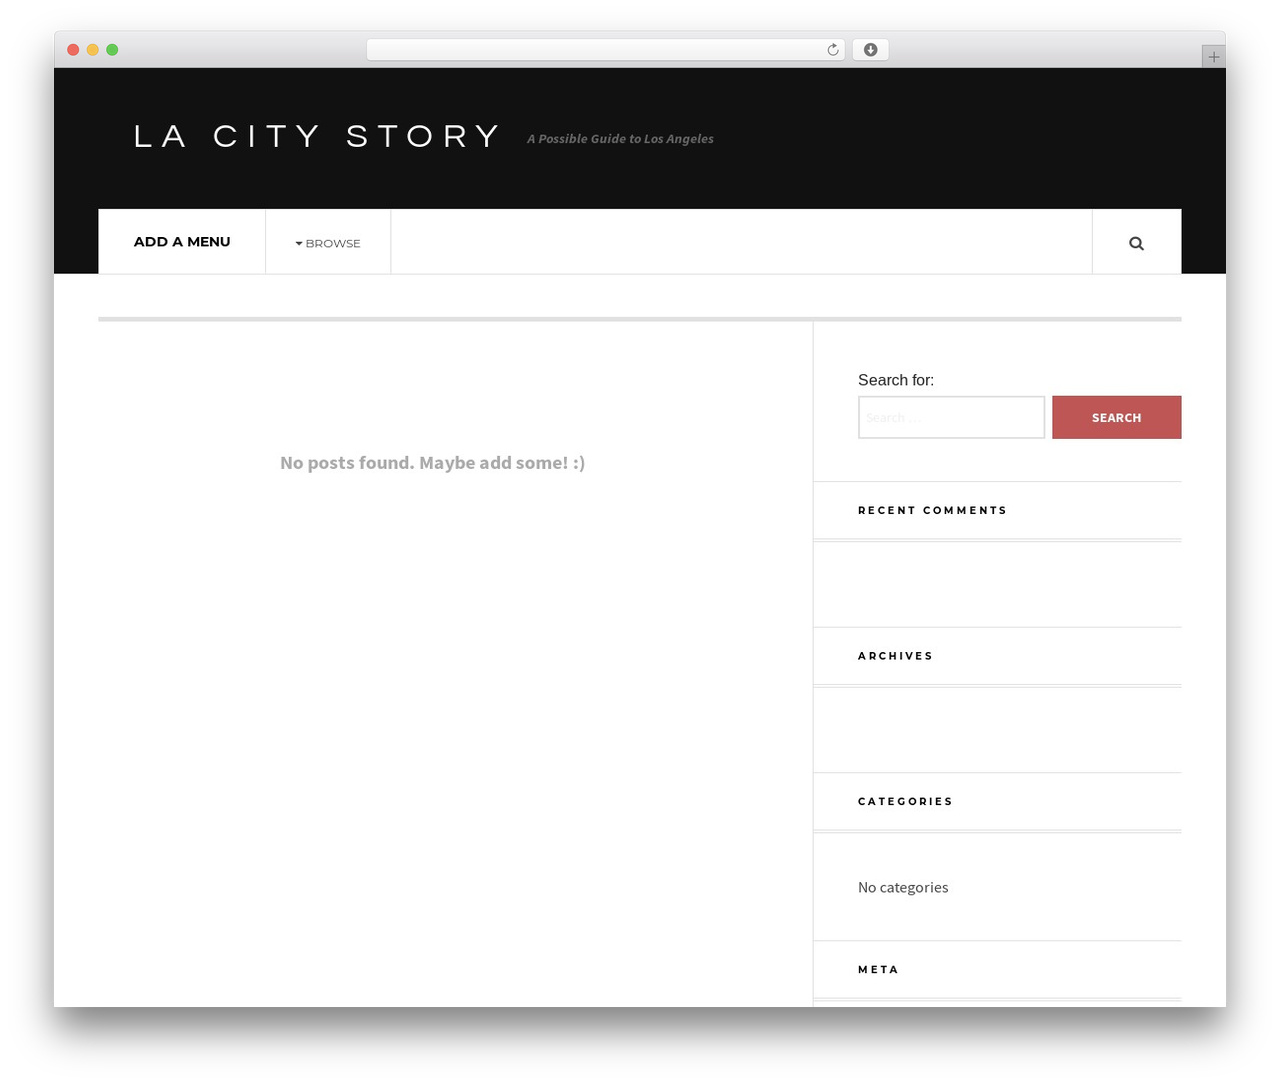Minimize the browser window with yellow button

(93, 50)
